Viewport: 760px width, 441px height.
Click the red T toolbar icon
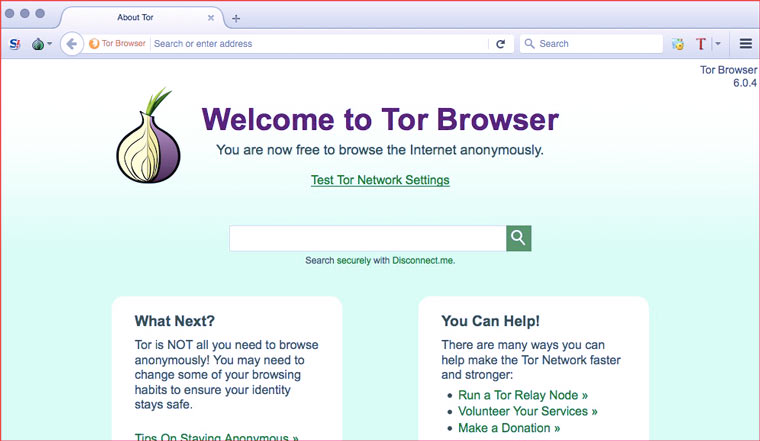(x=701, y=44)
